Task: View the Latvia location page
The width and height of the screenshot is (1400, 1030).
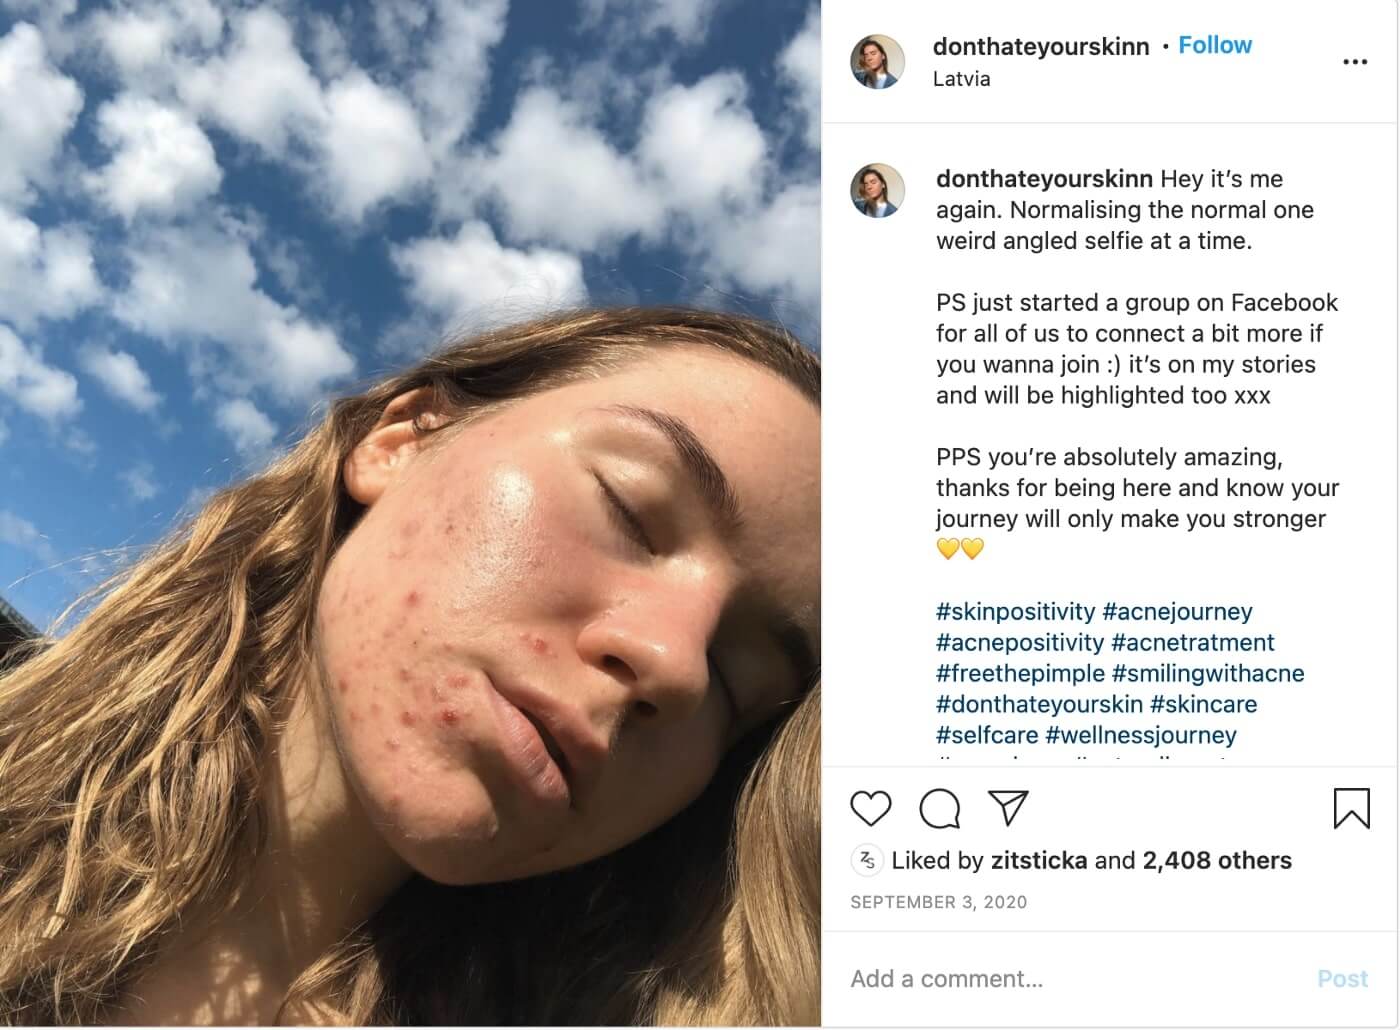Action: pos(960,78)
